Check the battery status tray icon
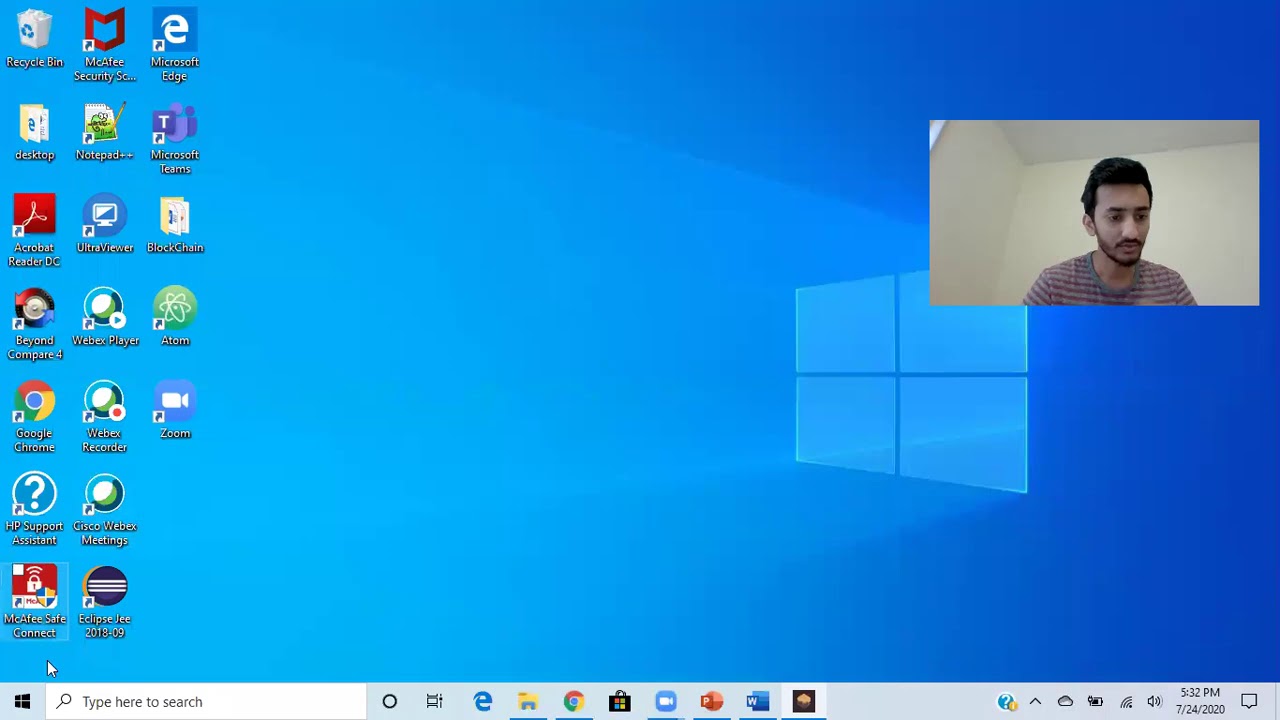 (1095, 702)
